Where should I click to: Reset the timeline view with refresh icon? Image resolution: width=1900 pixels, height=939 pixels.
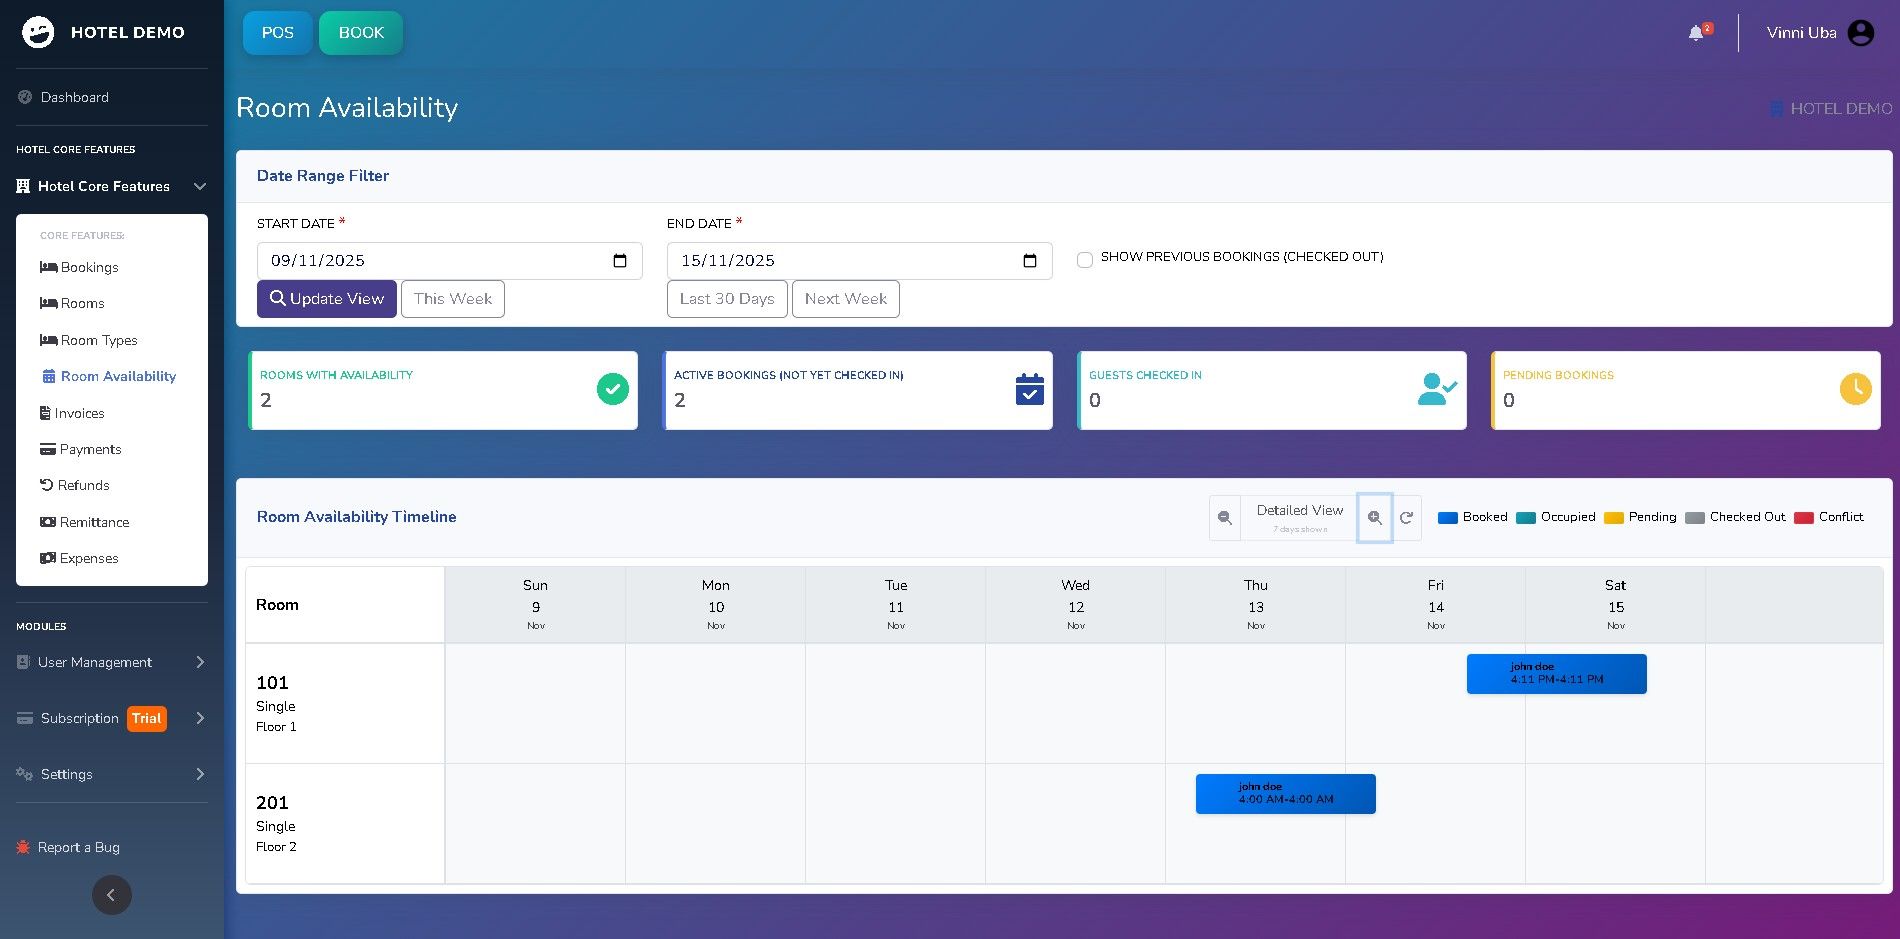point(1406,518)
